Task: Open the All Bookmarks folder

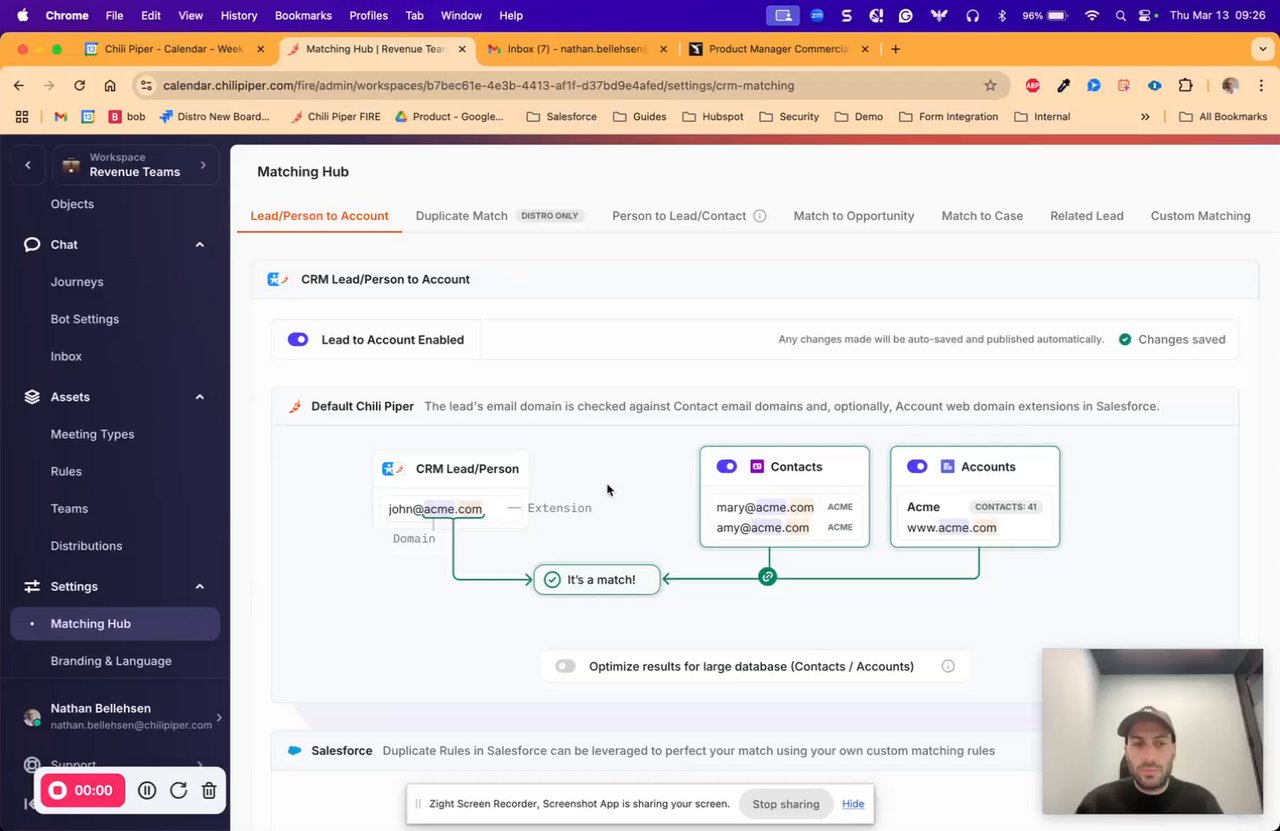Action: (x=1224, y=117)
